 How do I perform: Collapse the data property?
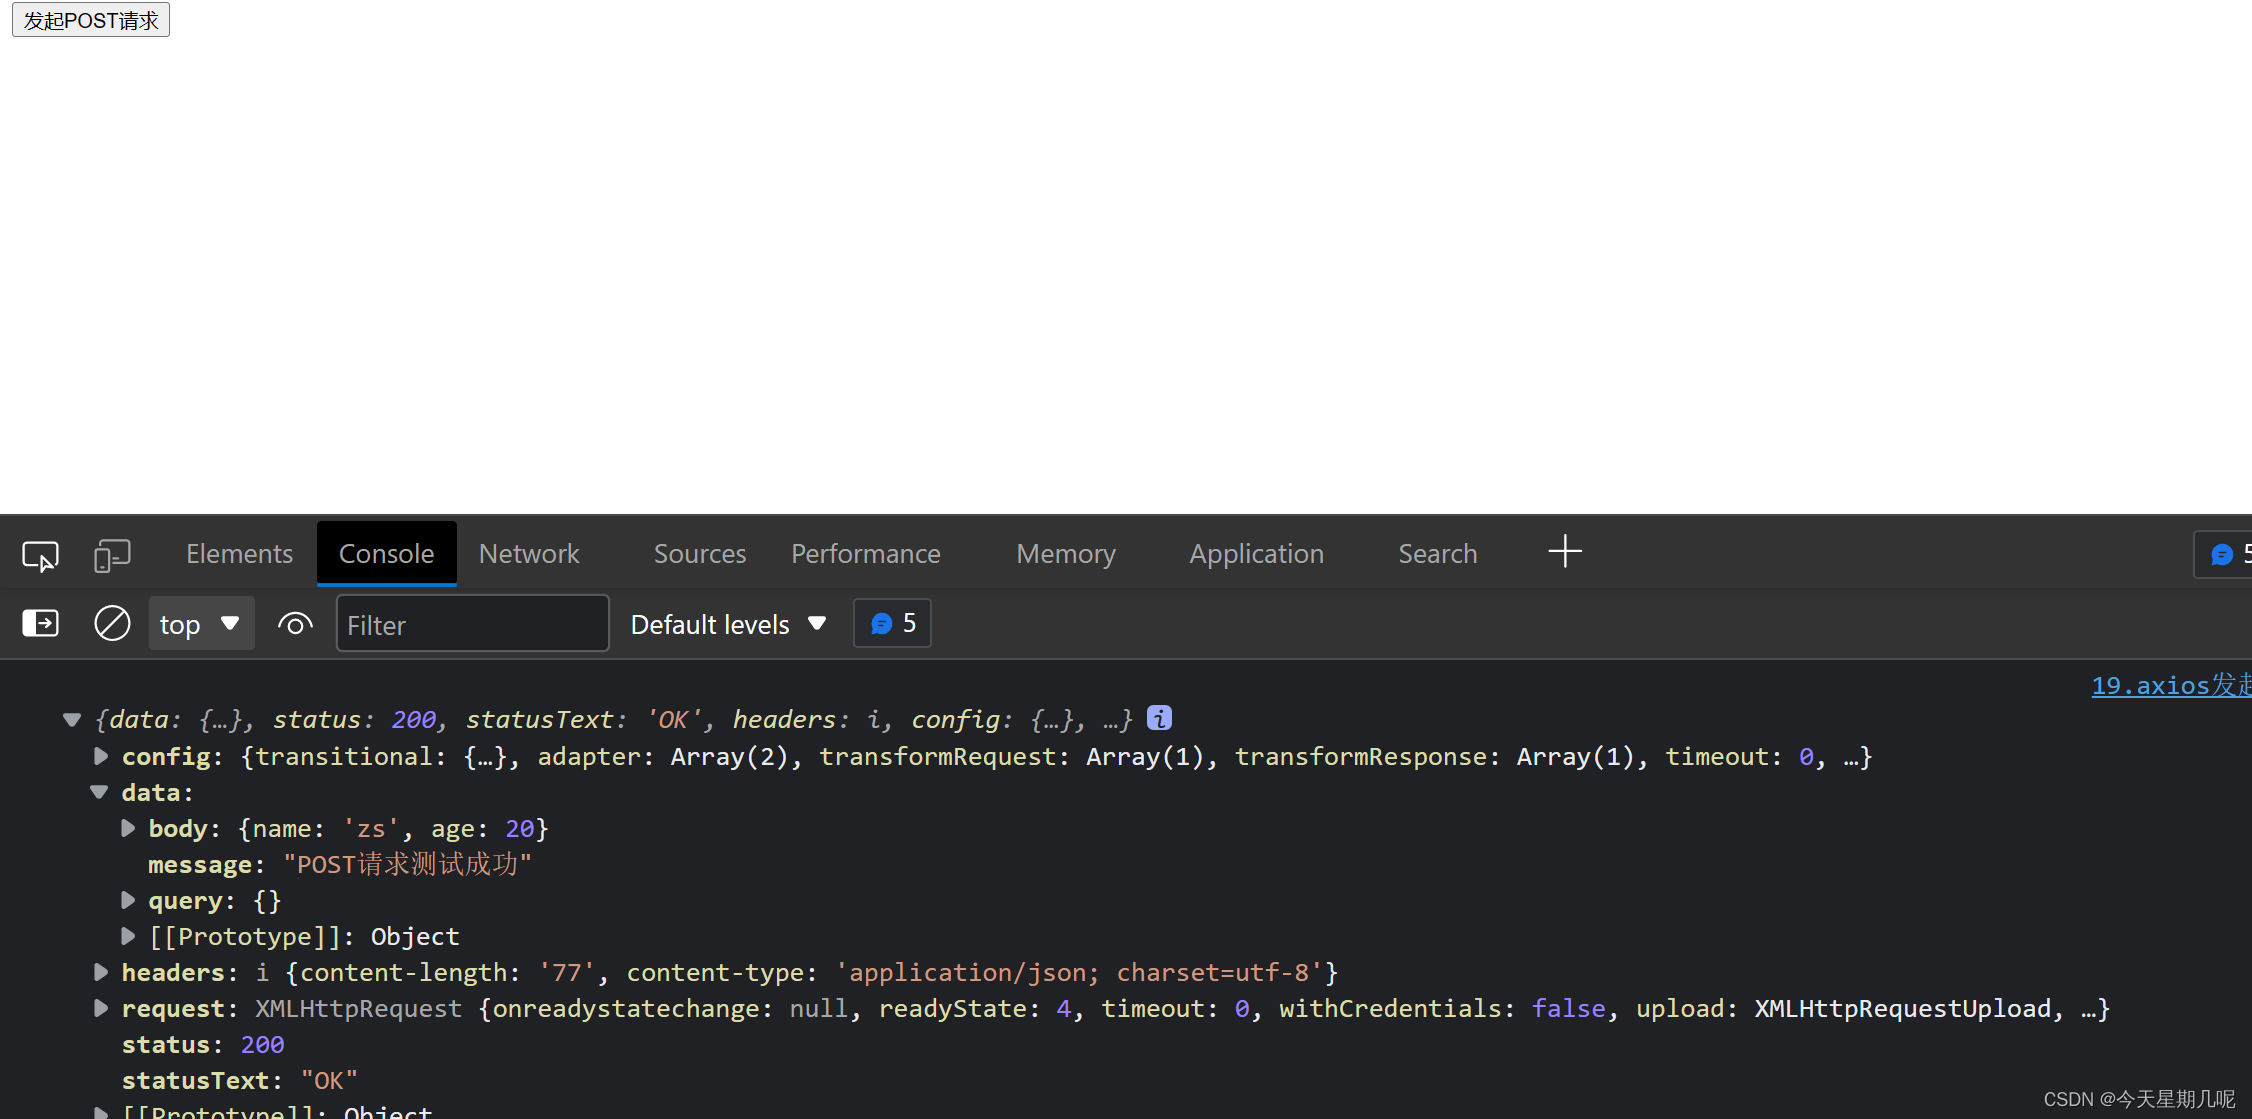tap(99, 793)
